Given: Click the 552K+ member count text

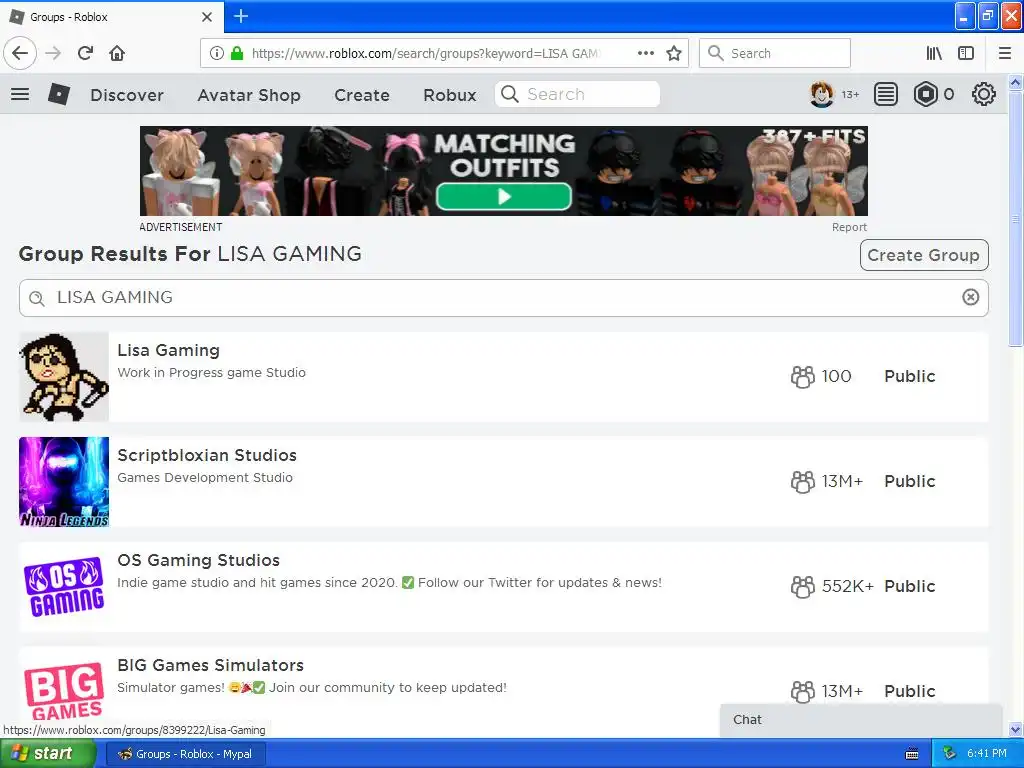Looking at the screenshot, I should [x=847, y=586].
